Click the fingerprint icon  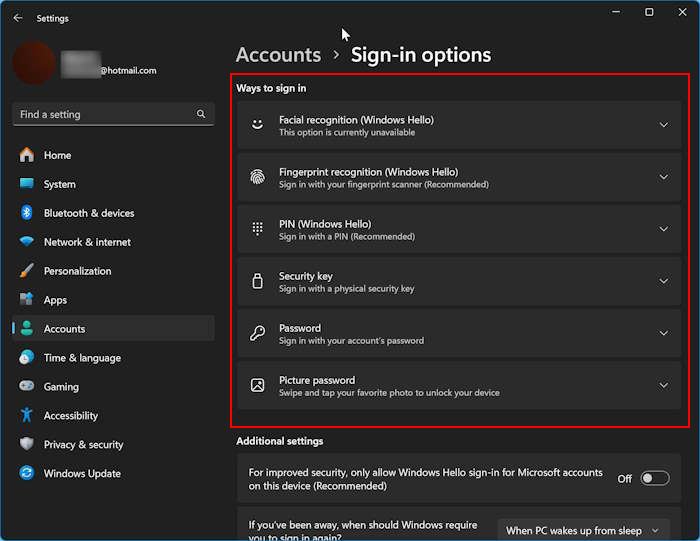coord(258,177)
